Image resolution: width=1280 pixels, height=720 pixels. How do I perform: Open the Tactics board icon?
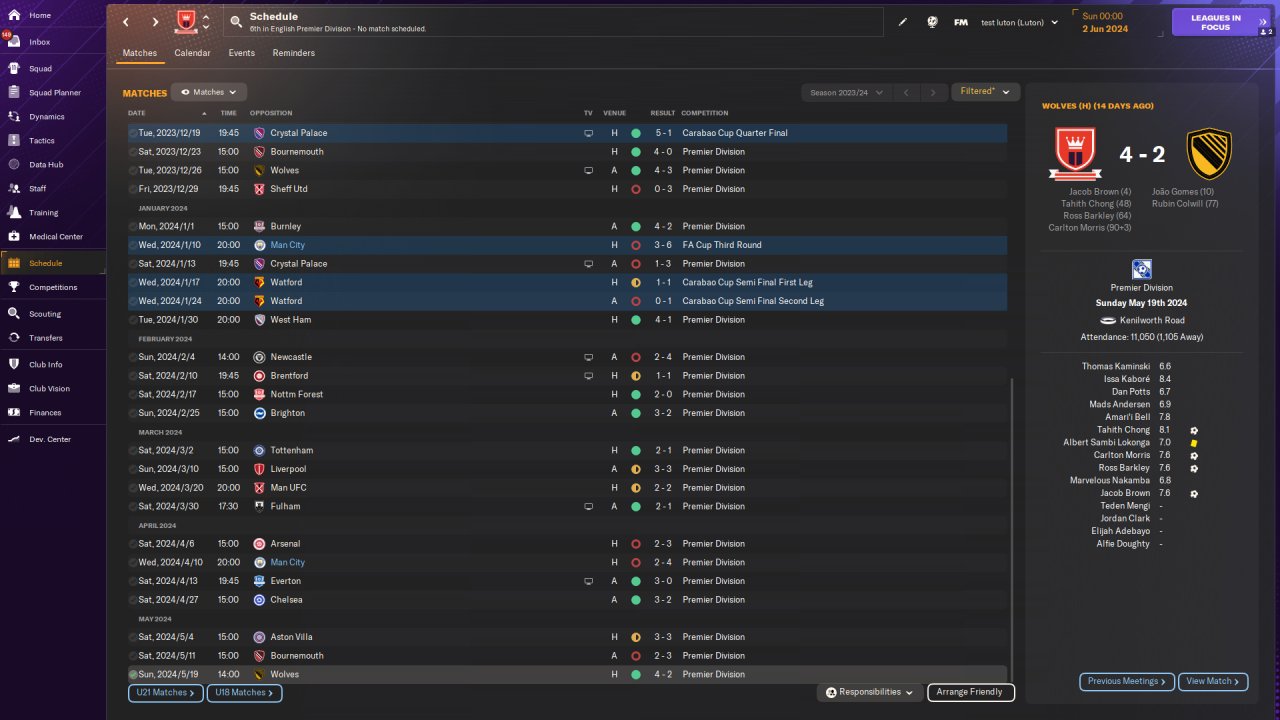(14, 141)
